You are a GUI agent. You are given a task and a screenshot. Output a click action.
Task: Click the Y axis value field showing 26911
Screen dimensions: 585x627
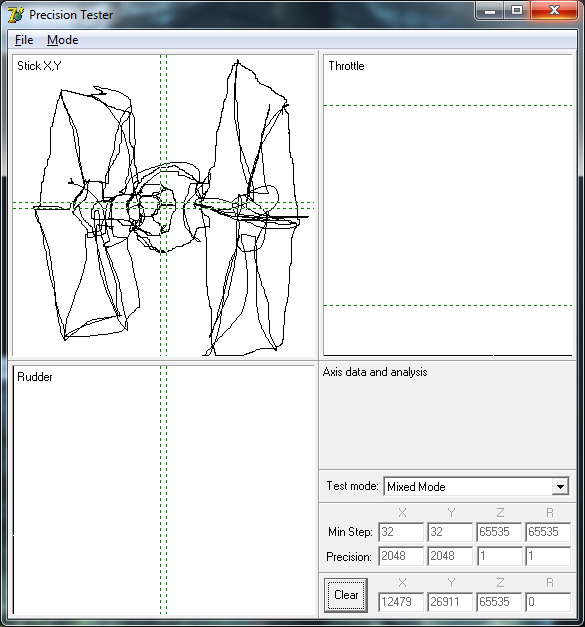point(450,602)
